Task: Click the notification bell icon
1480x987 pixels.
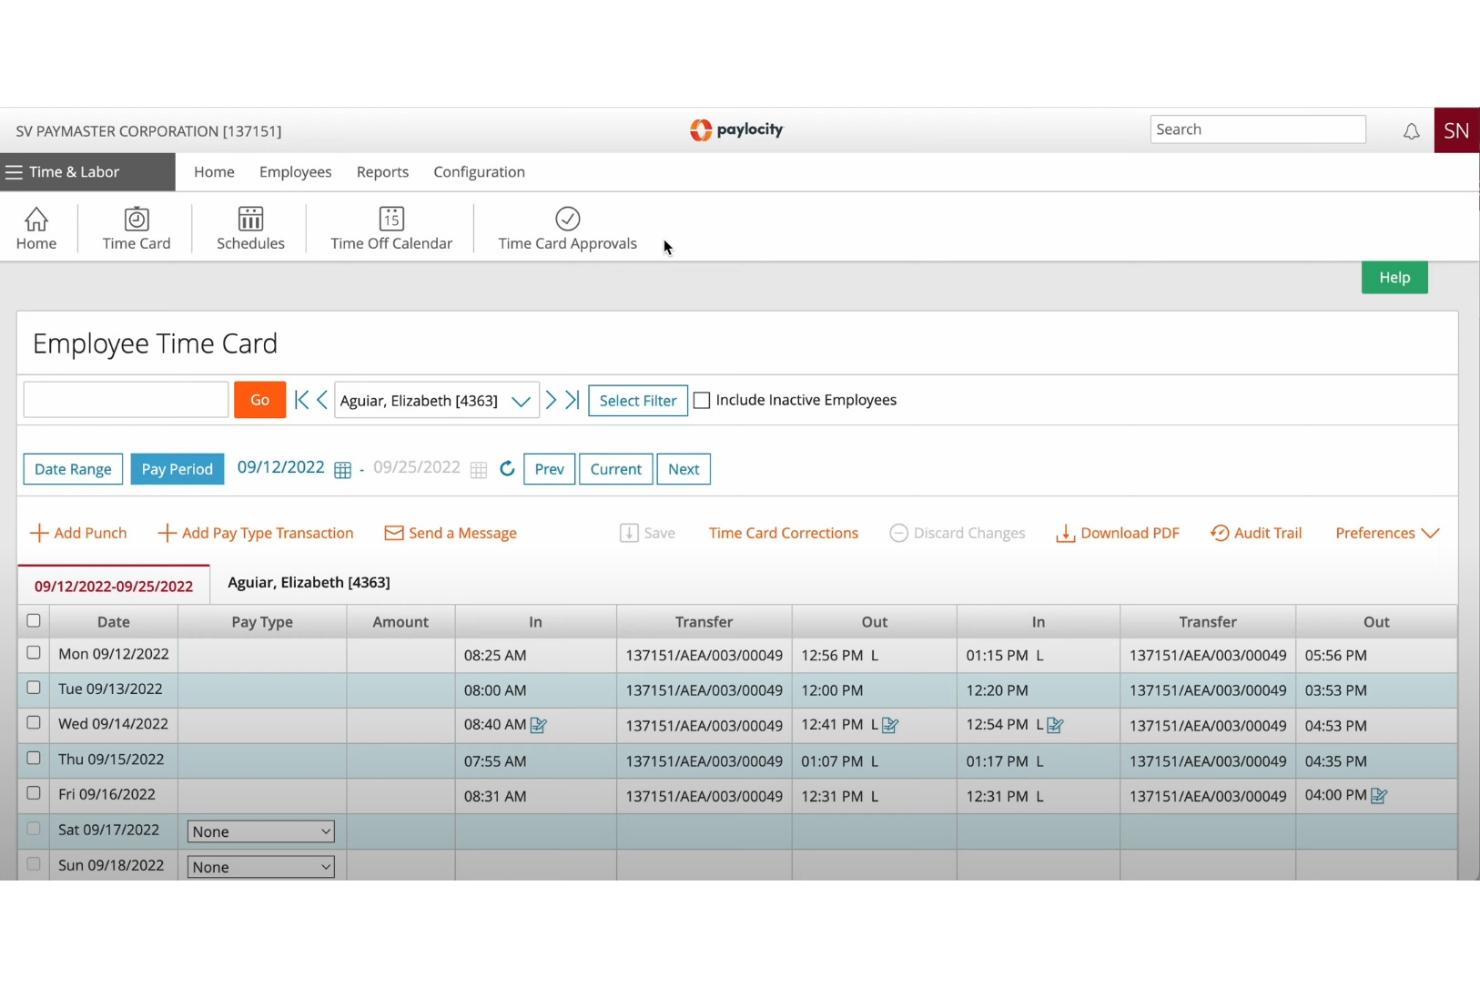Action: click(x=1411, y=131)
